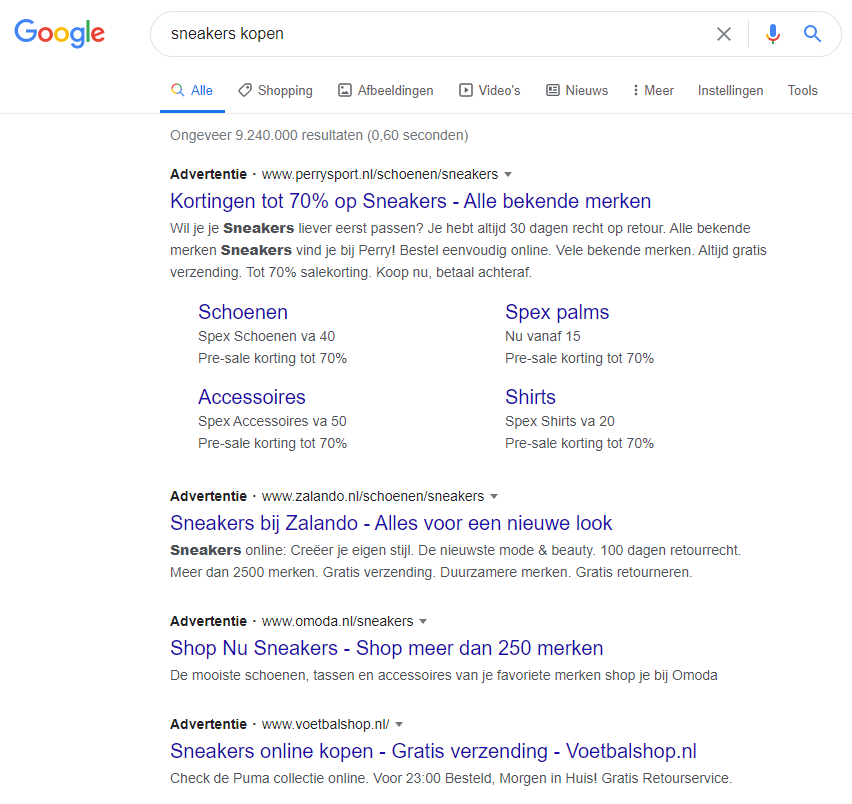The width and height of the screenshot is (852, 804).
Task: Open the Tools options
Action: [803, 90]
